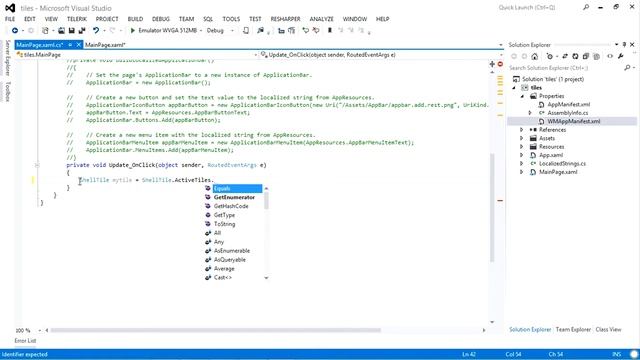Collapse the tiles project node
The image size is (640, 360).
[514, 88]
